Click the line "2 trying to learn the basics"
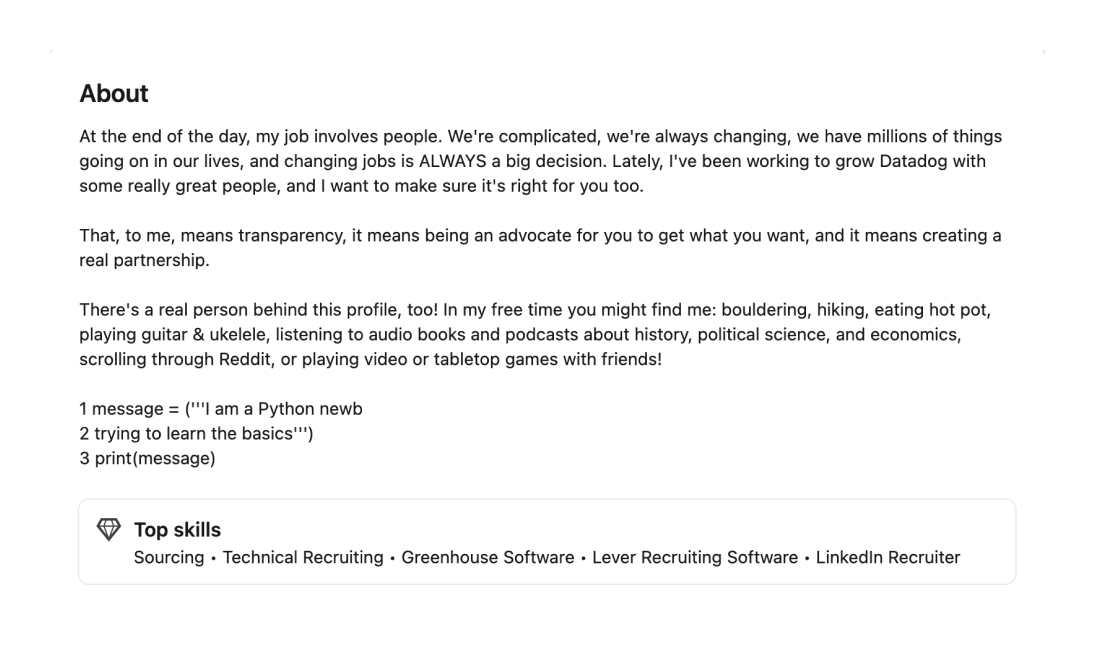Image resolution: width=1095 pixels, height=655 pixels. click(x=196, y=434)
